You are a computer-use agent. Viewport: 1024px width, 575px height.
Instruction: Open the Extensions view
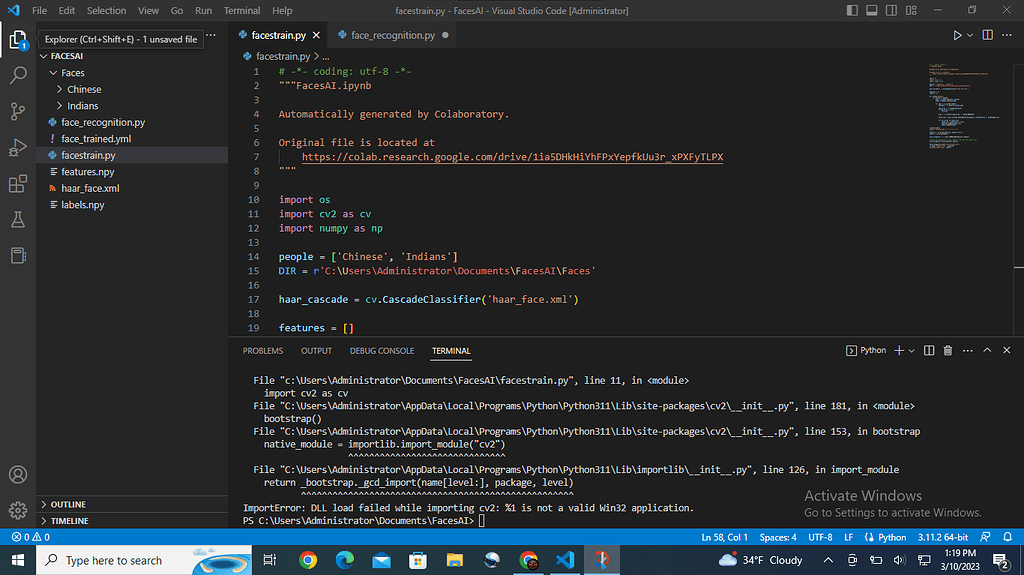click(x=18, y=184)
